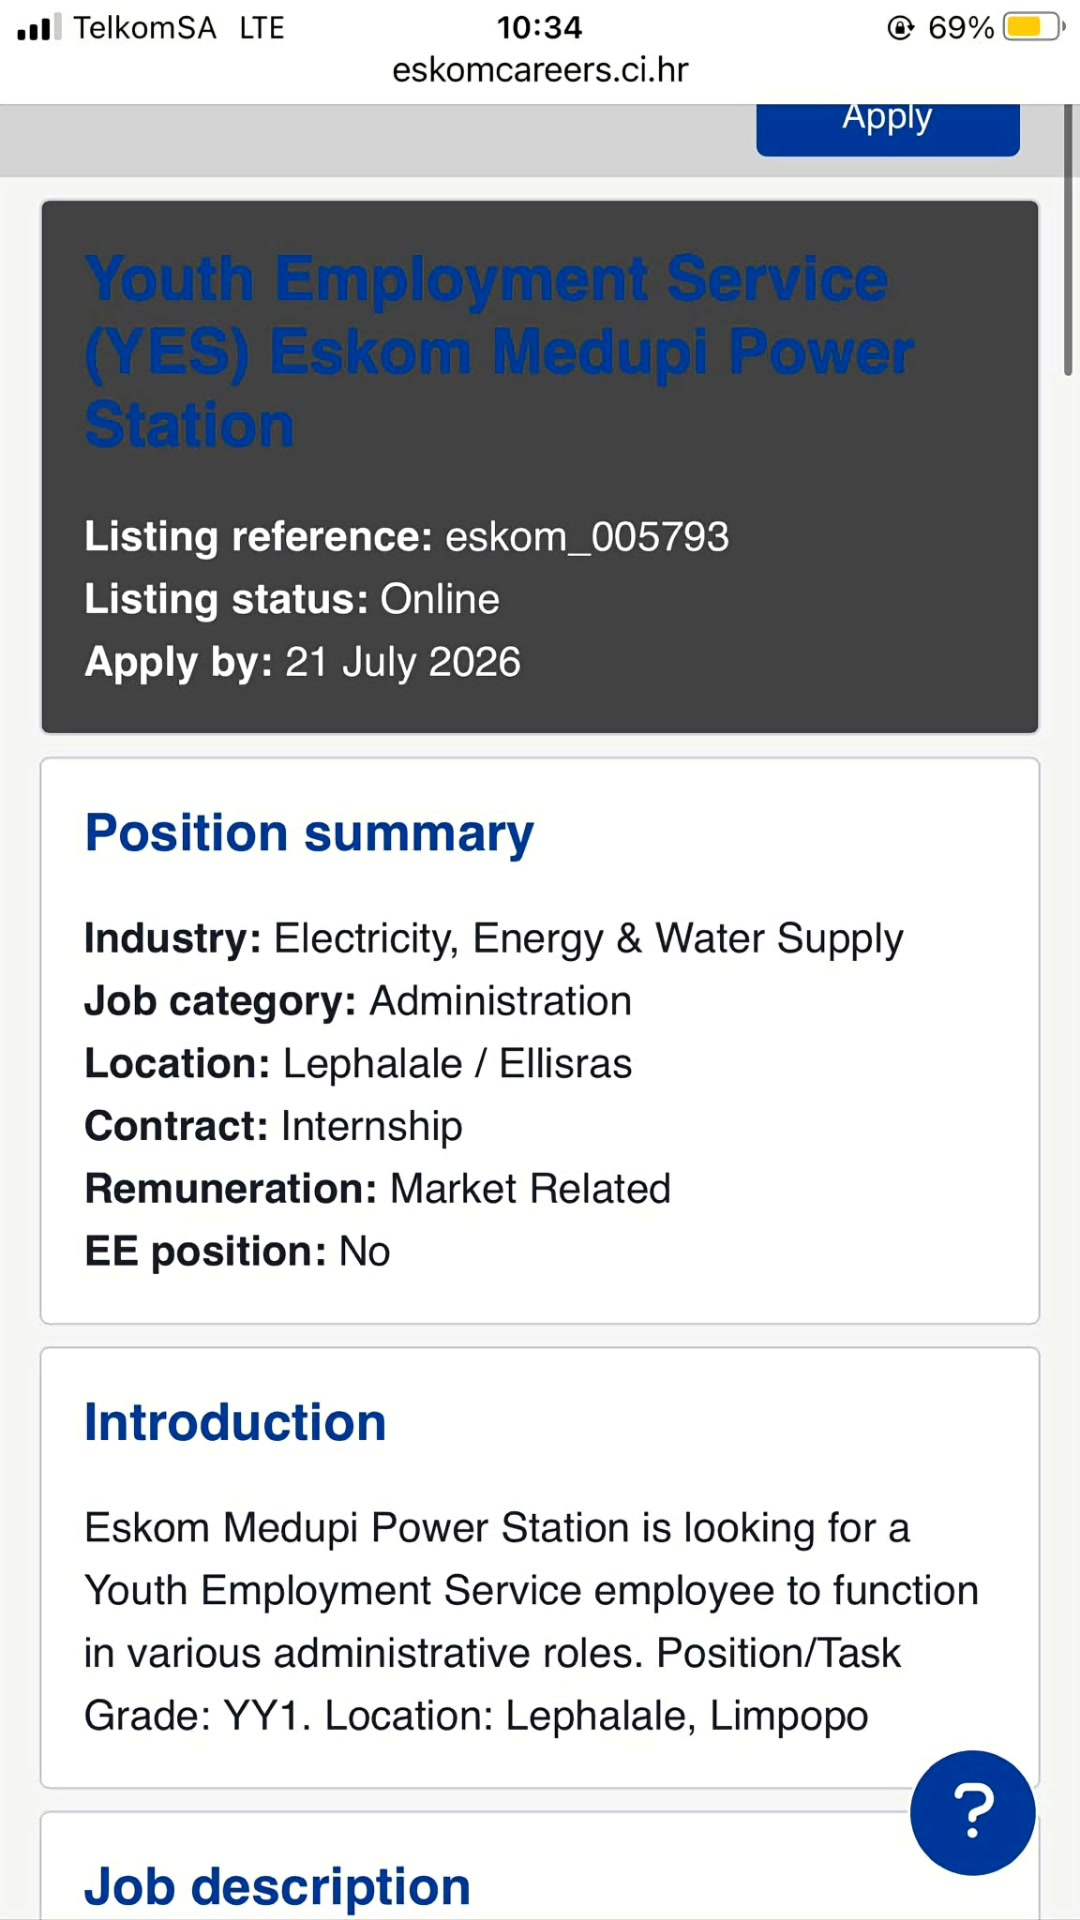Tap the Apply by 21 July 2026 date

303,662
